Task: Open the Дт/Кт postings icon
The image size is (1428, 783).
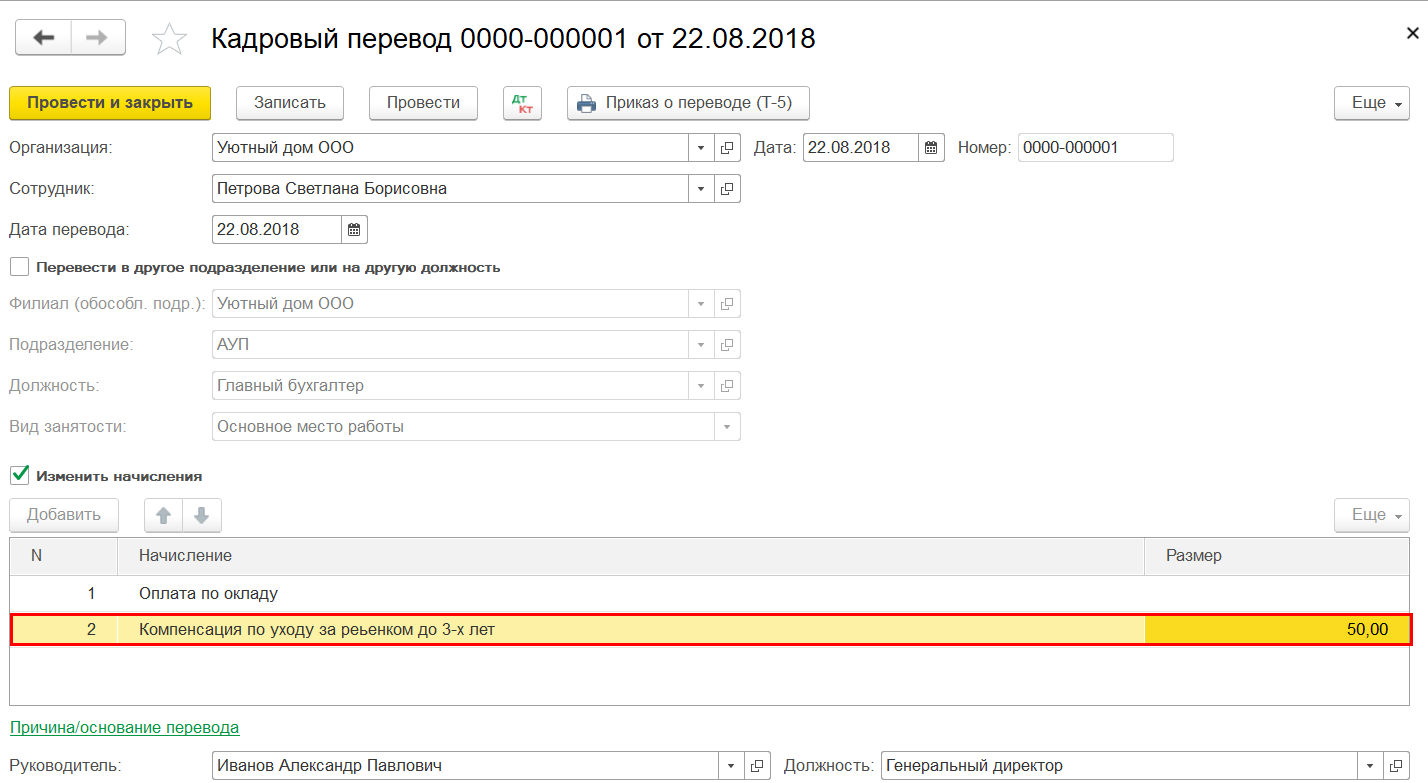Action: [522, 103]
